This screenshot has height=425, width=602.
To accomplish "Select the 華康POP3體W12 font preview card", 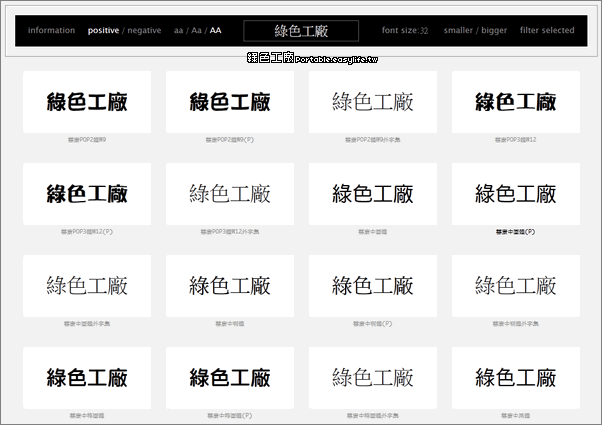I will [x=516, y=102].
